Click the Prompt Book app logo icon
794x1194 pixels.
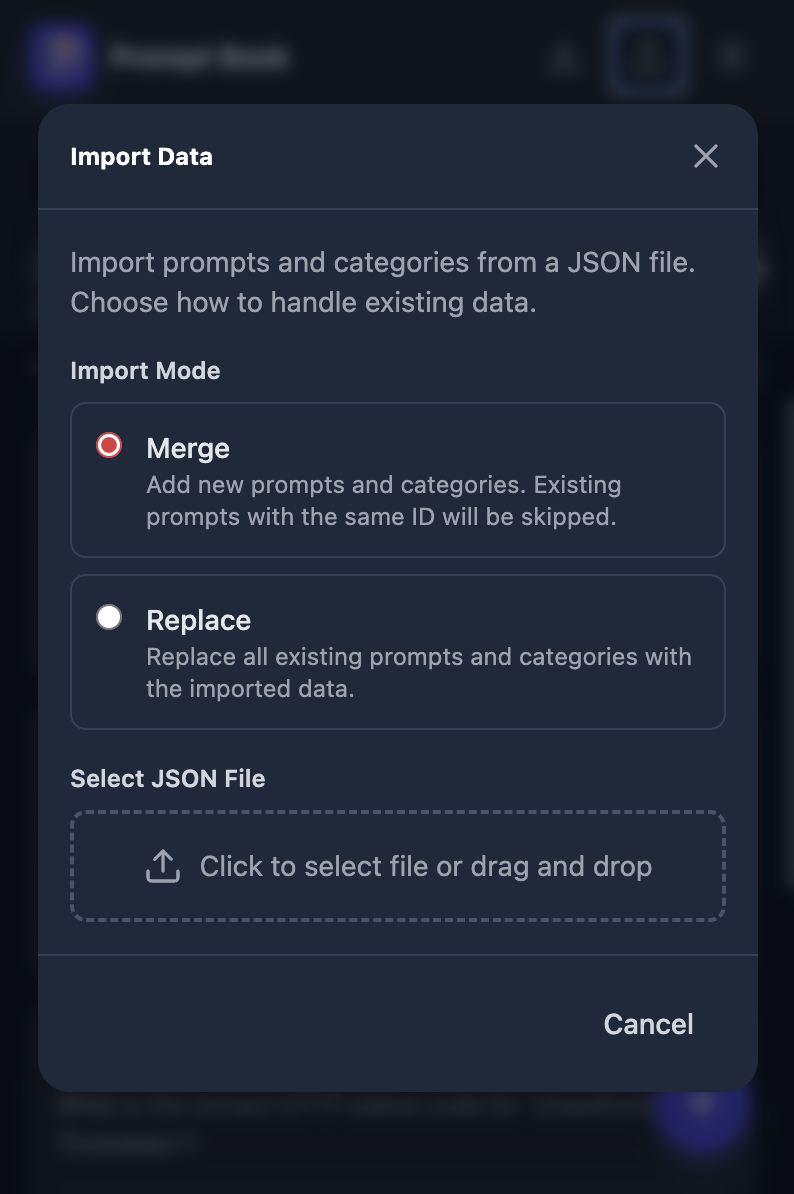click(62, 57)
